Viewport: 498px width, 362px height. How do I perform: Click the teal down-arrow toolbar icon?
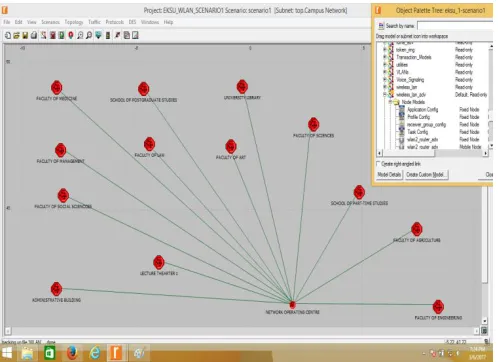98,35
